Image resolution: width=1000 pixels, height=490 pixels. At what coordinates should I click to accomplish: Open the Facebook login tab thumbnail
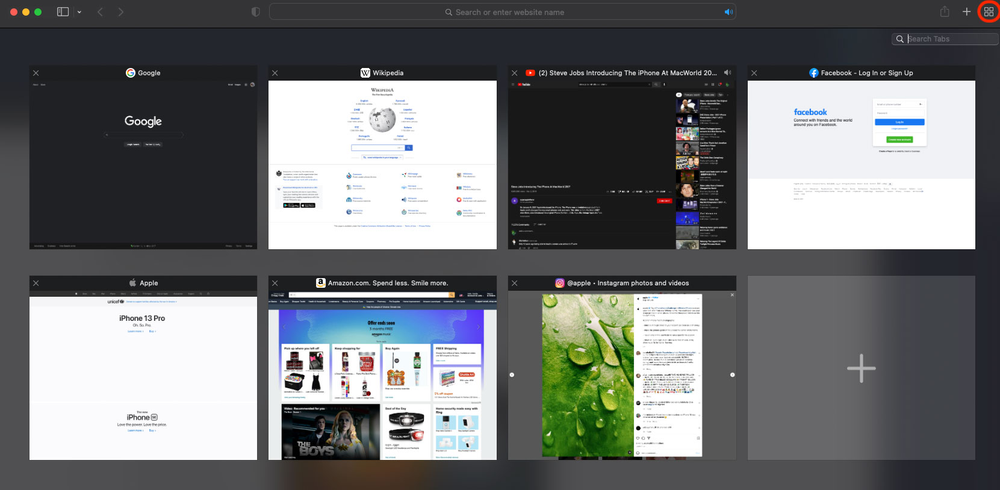click(862, 165)
